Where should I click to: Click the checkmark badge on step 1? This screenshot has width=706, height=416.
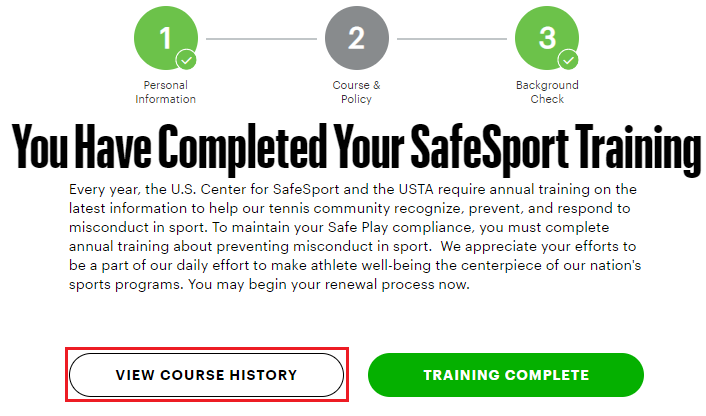[x=186, y=59]
